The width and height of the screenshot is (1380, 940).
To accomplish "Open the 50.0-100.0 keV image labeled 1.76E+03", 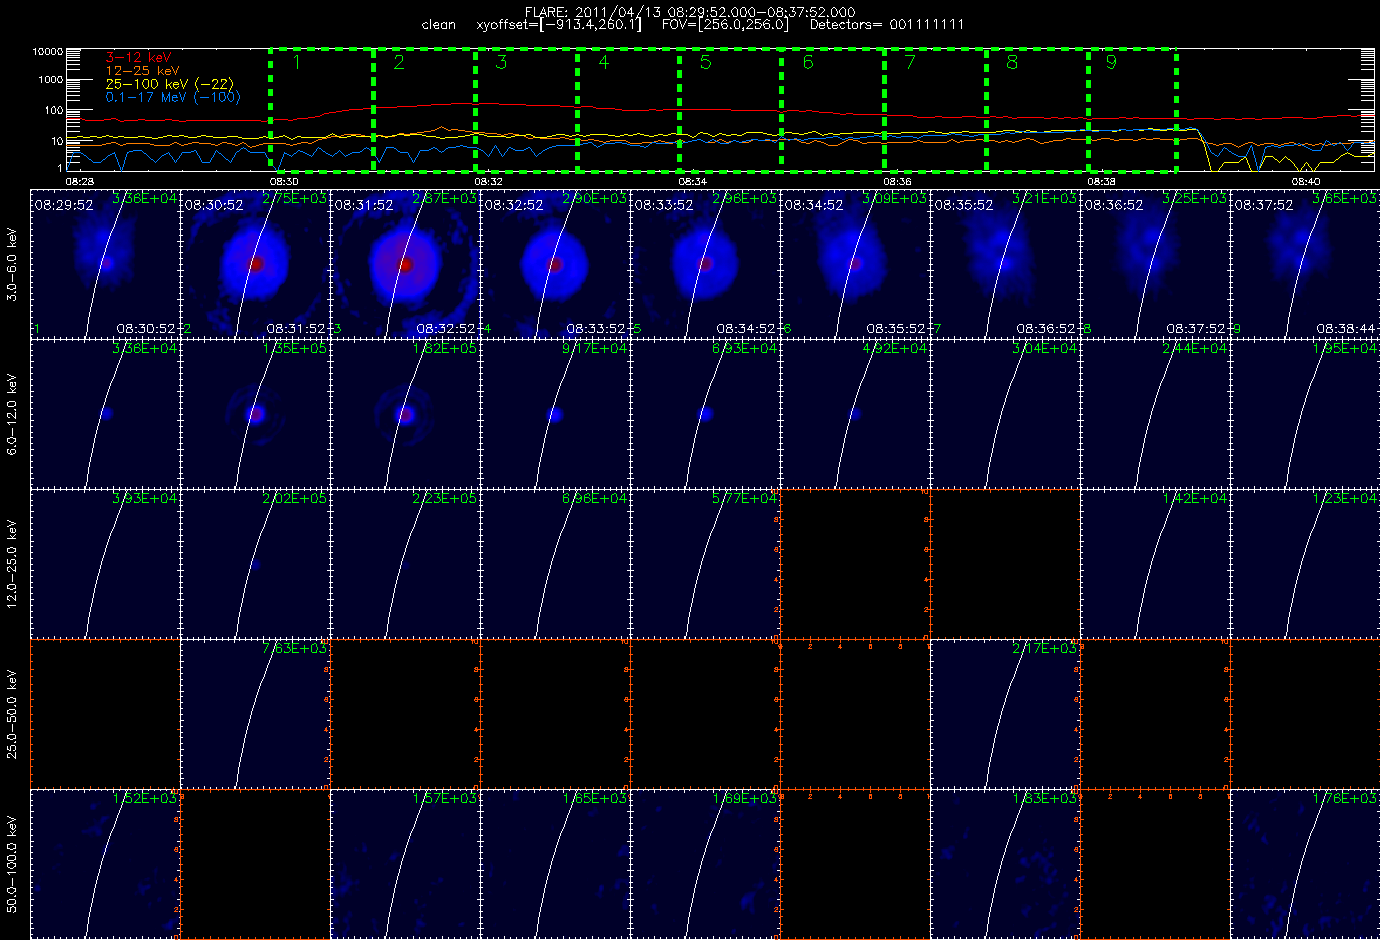I will pos(1305,864).
